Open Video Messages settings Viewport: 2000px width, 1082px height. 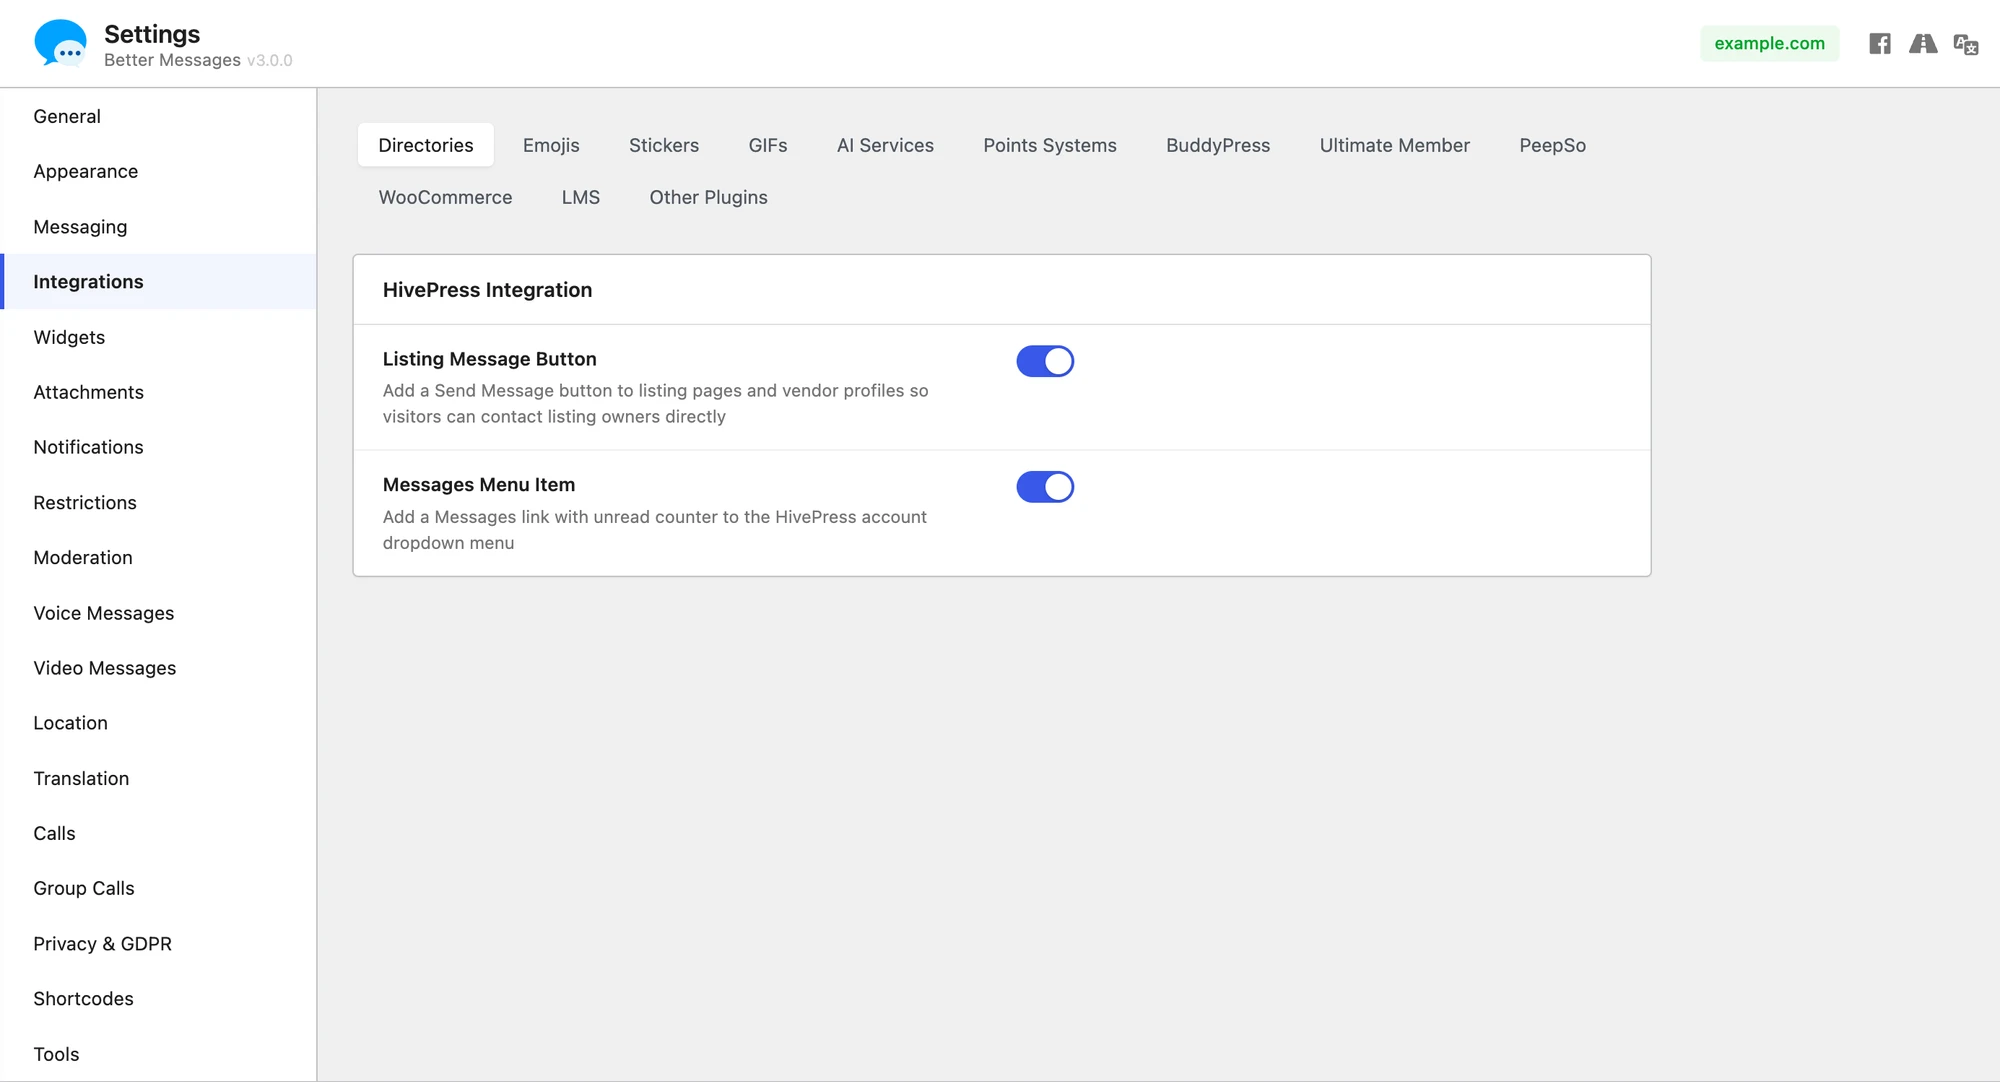click(158, 668)
